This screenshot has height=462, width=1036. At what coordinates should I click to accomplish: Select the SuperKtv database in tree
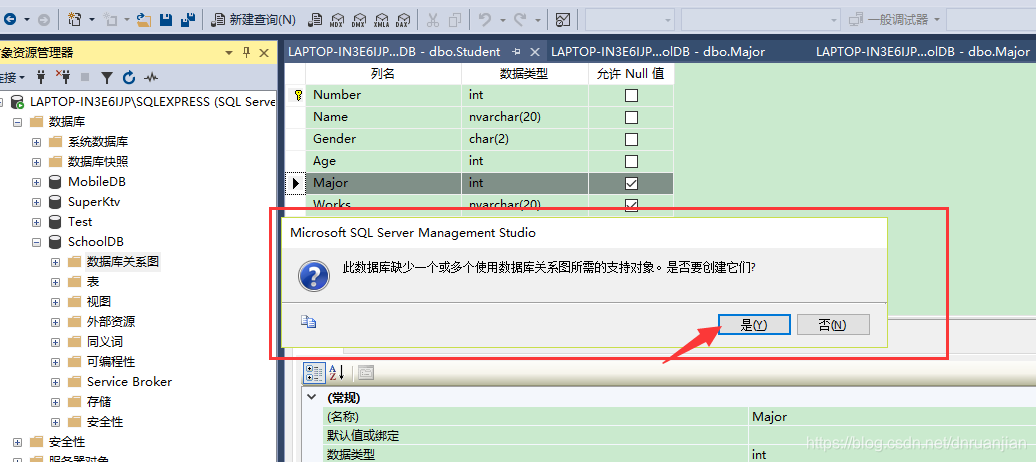tap(94, 202)
